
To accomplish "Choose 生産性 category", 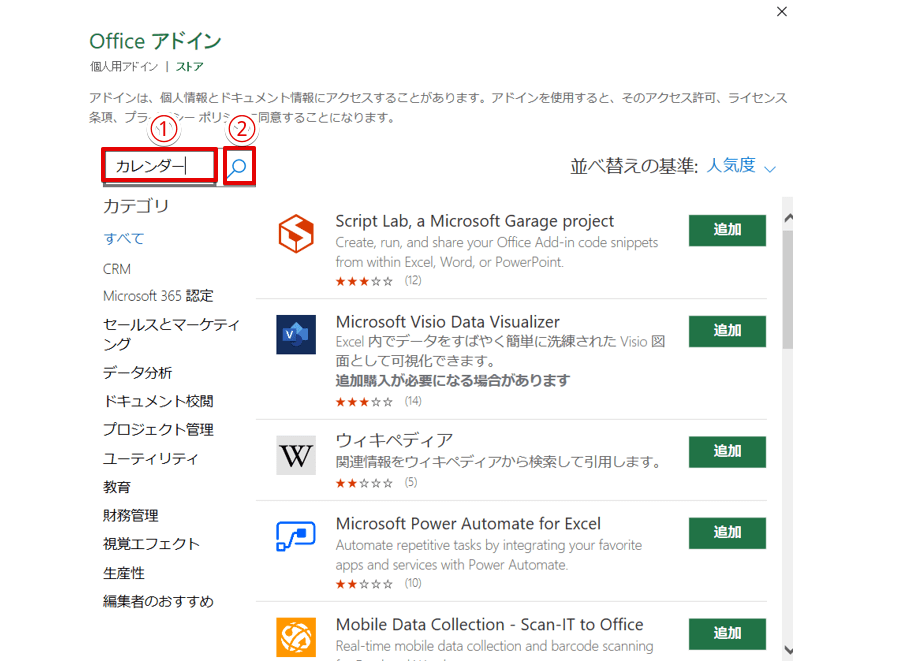I will pyautogui.click(x=124, y=573).
